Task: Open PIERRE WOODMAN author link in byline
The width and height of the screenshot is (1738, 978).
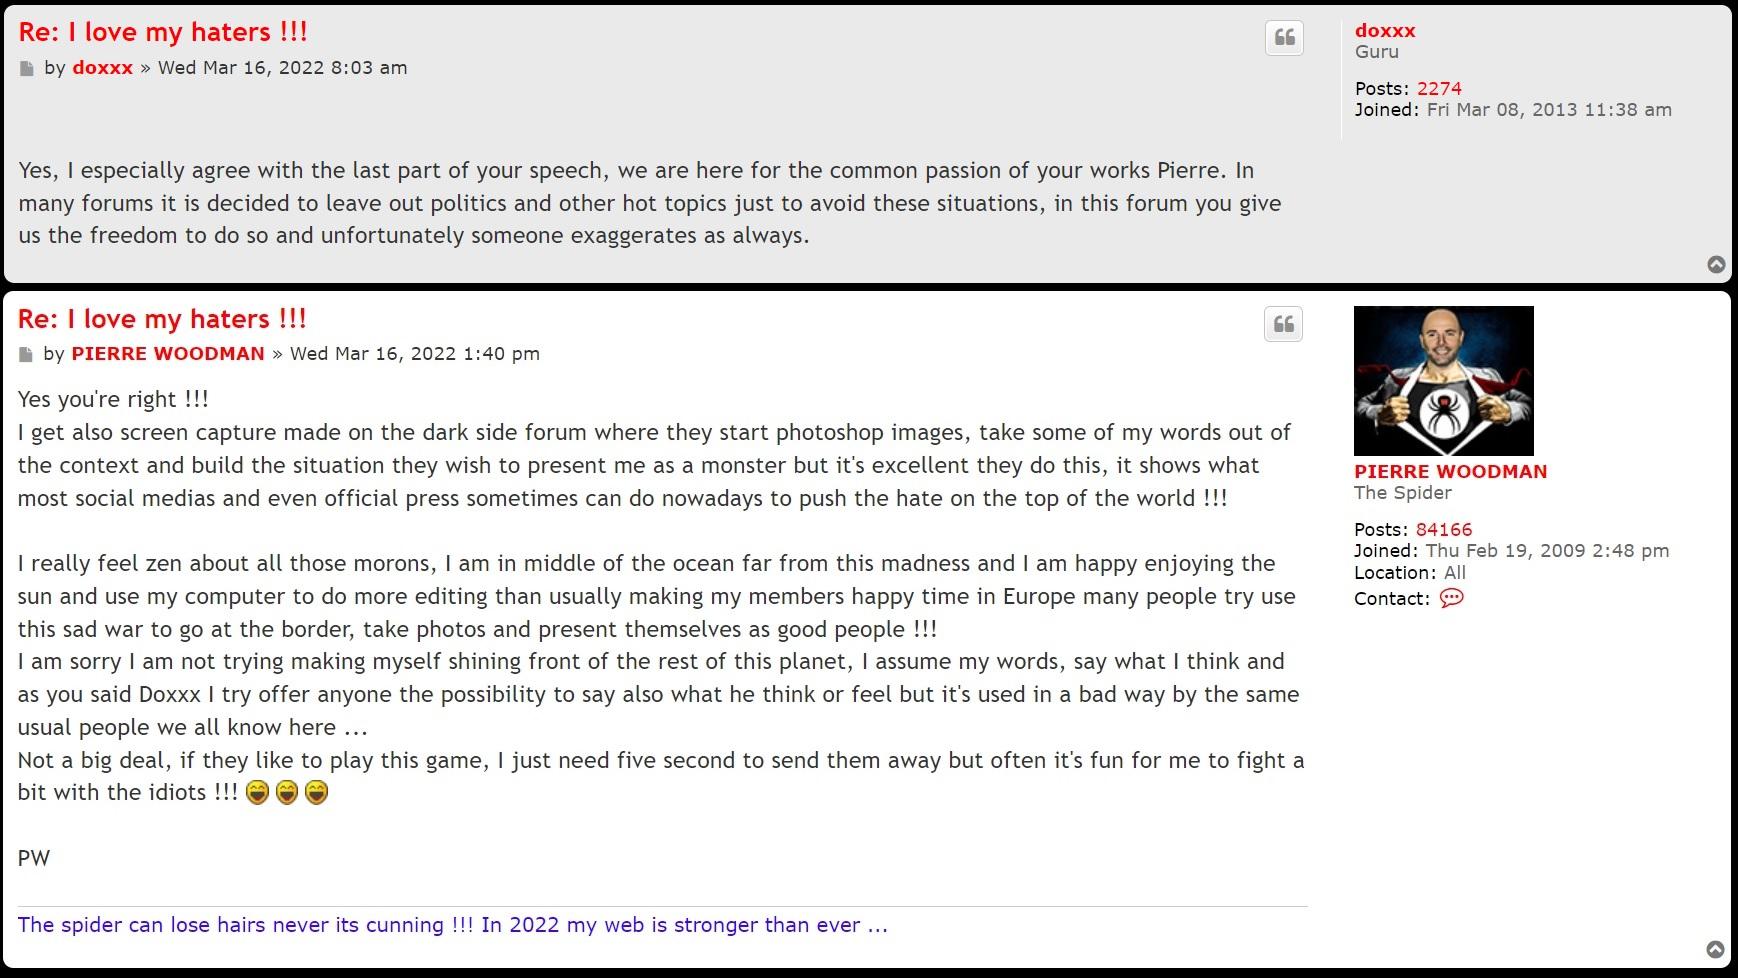Action: coord(168,354)
